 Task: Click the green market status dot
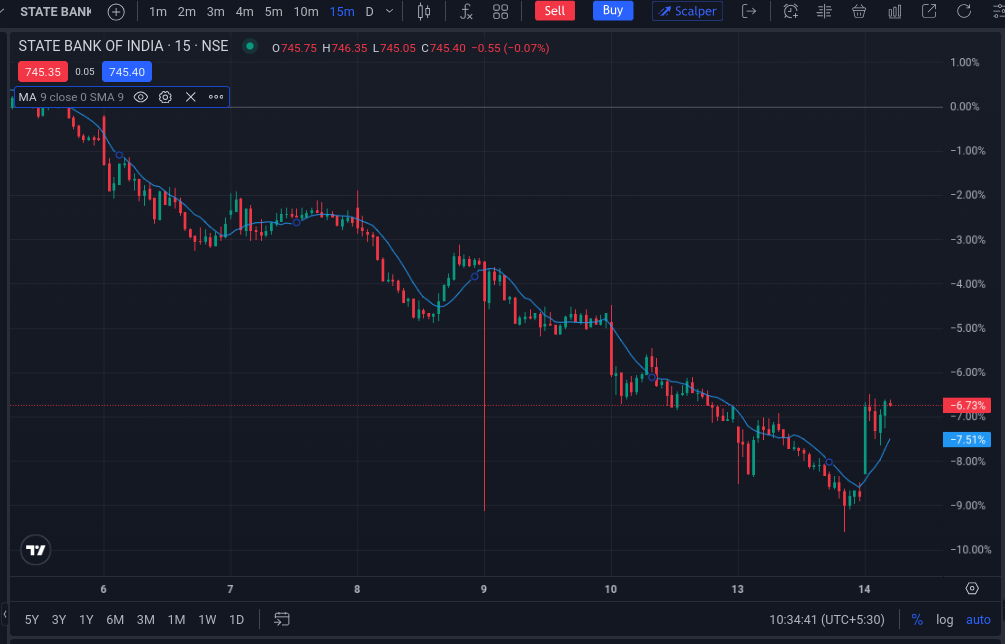pyautogui.click(x=250, y=46)
